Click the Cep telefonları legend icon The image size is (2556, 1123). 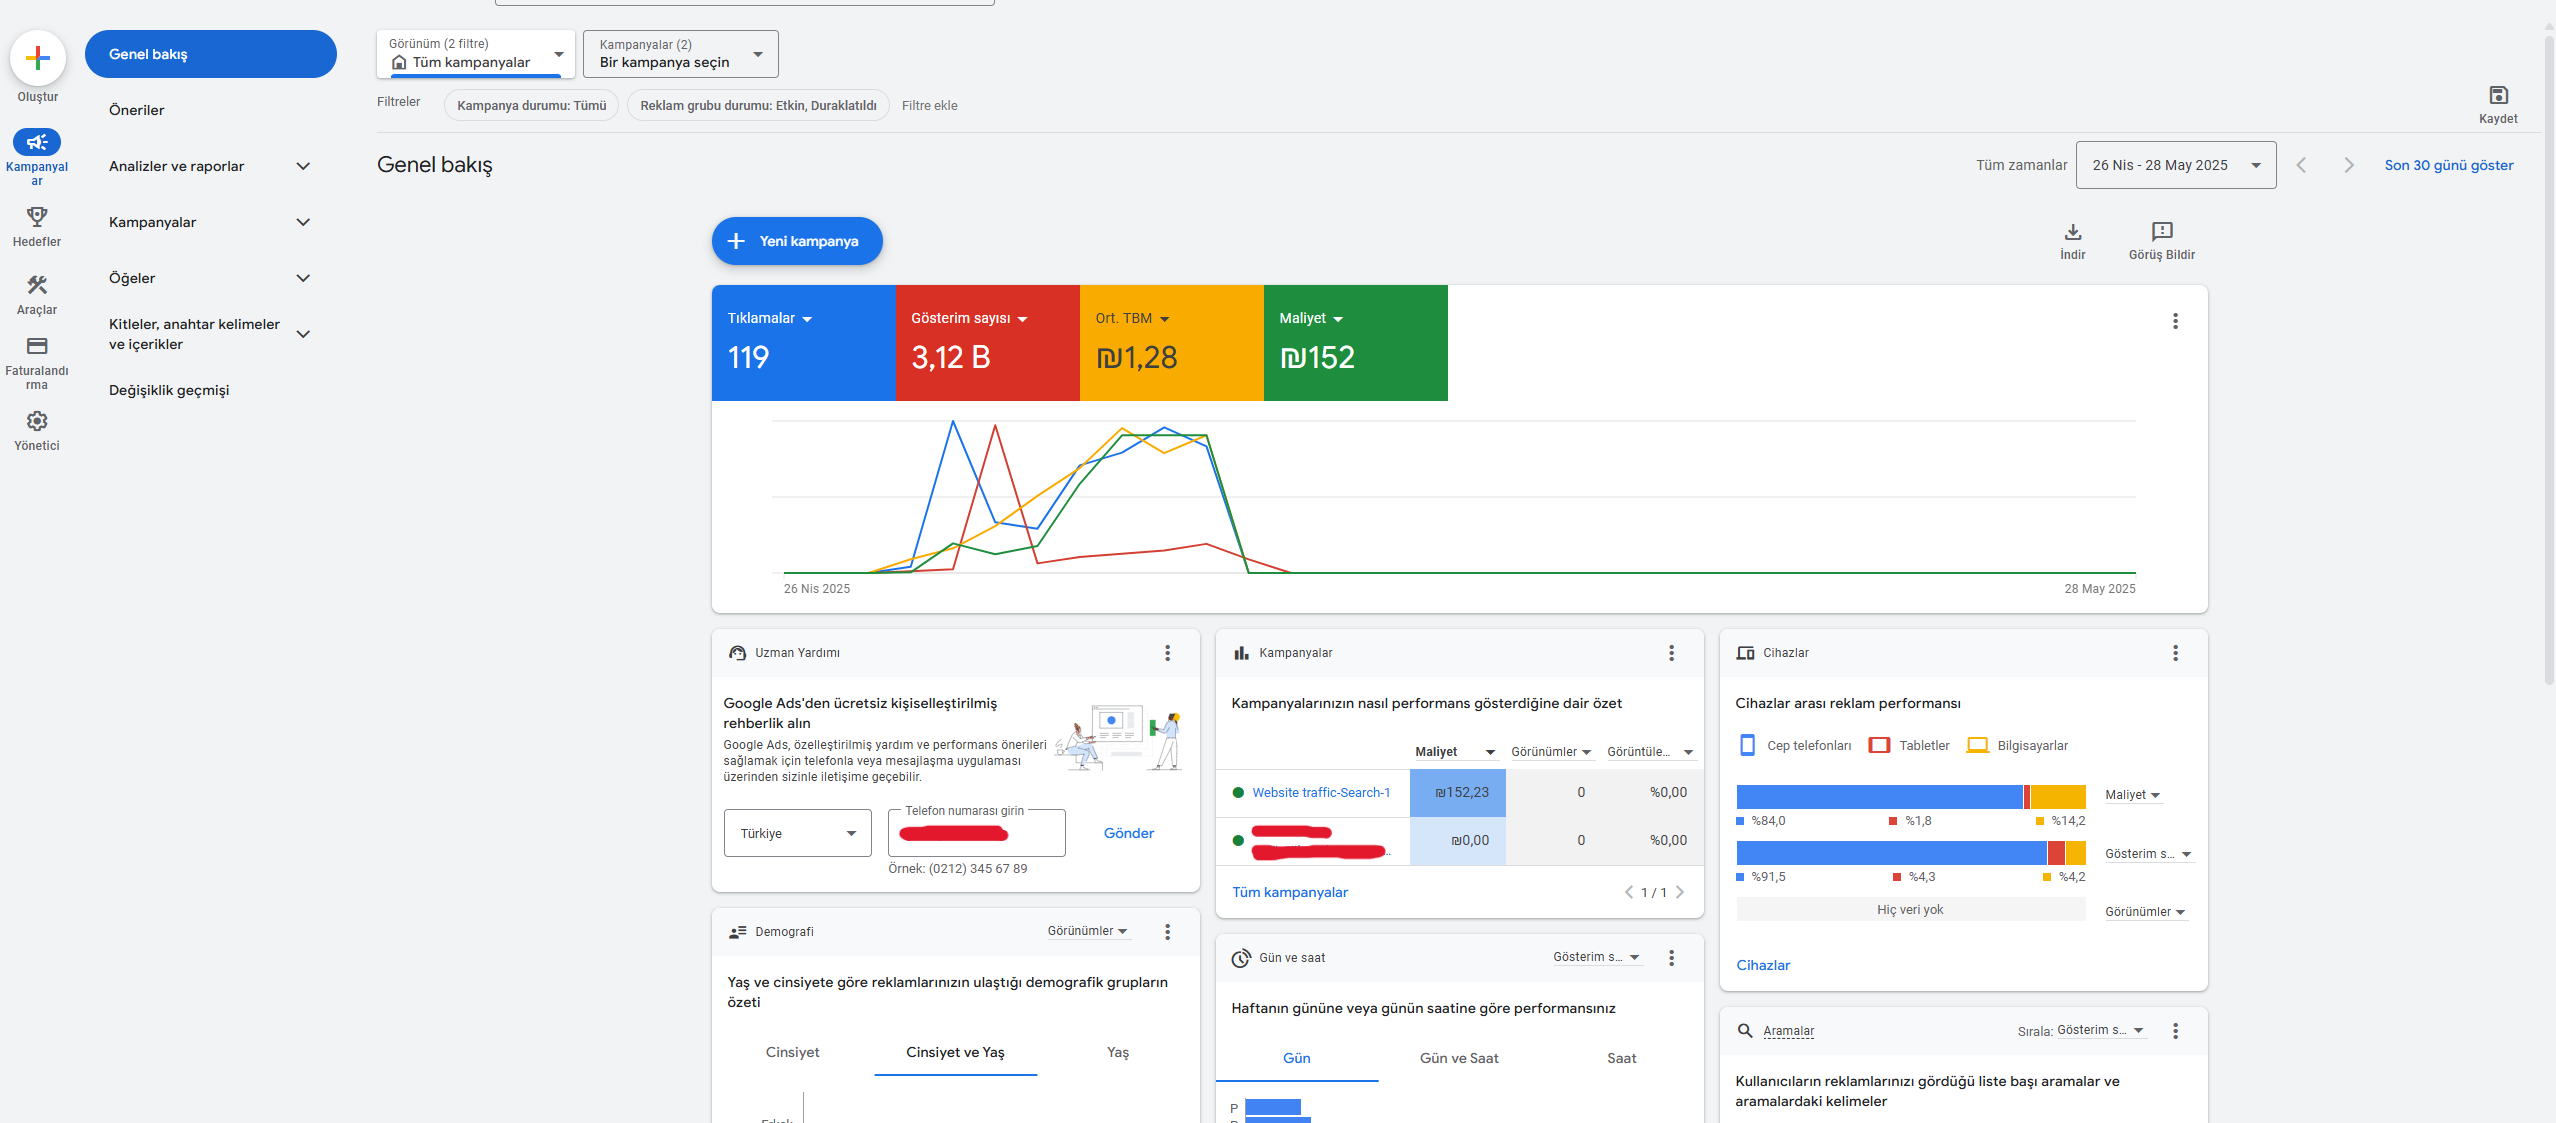[1747, 745]
